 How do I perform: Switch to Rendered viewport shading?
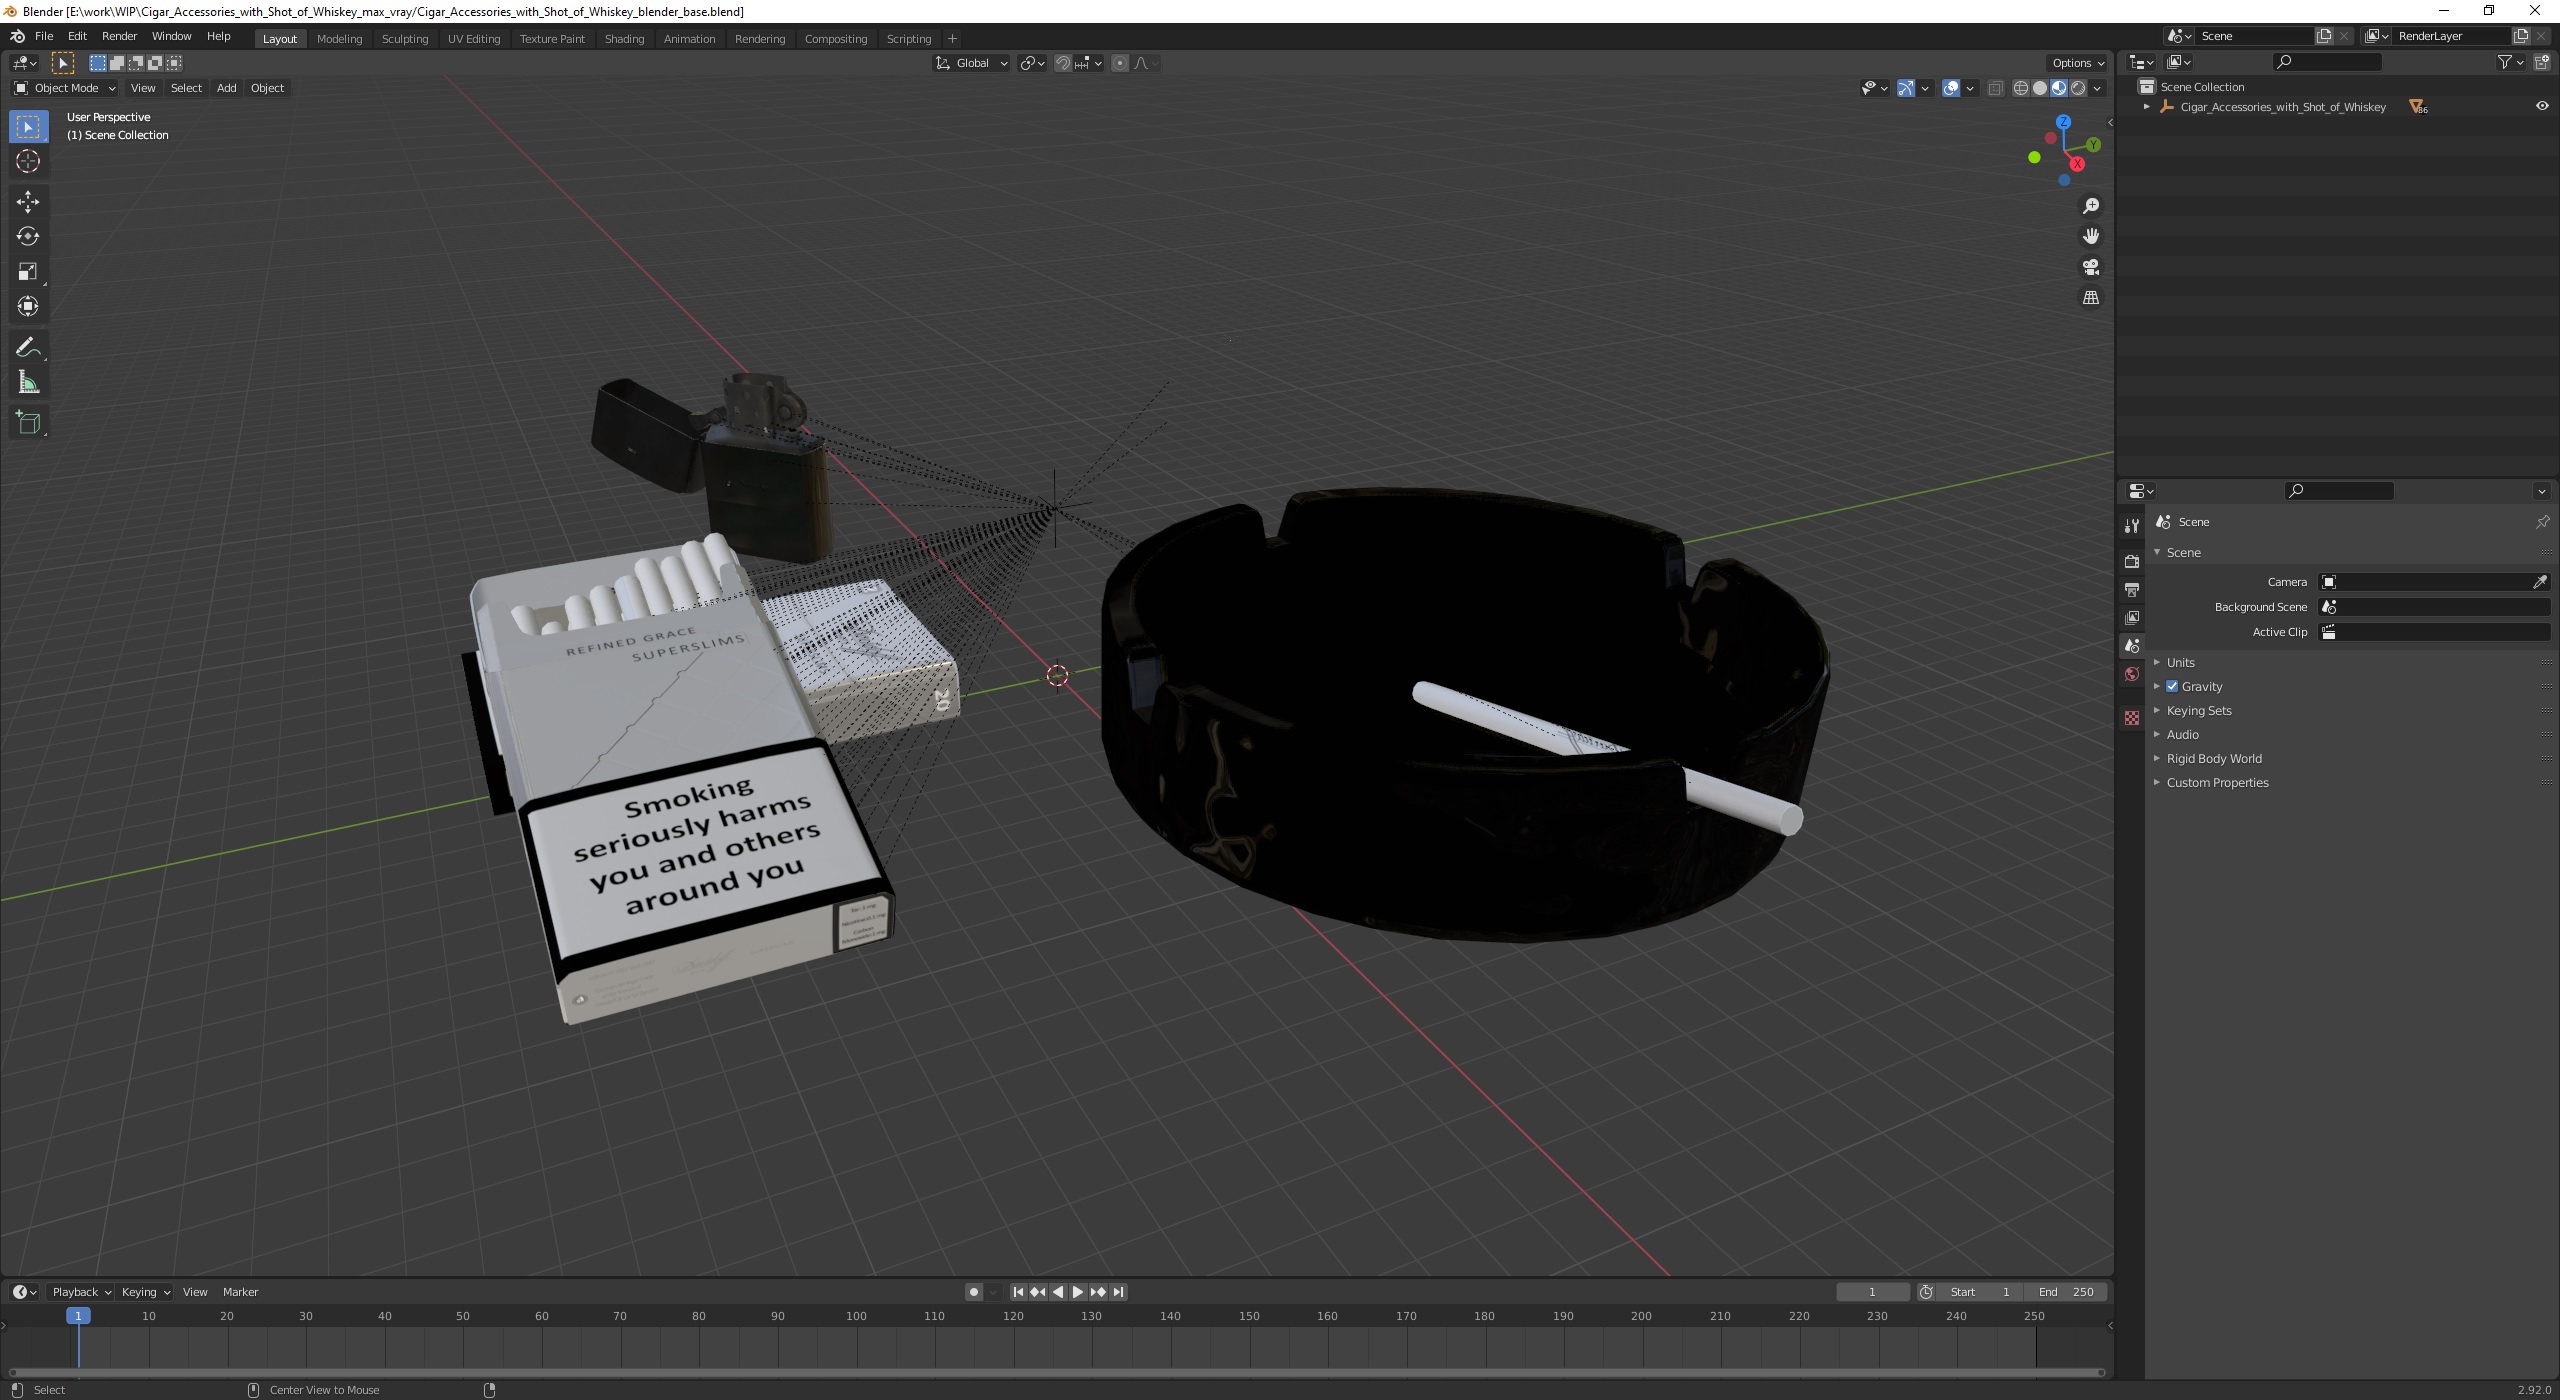(2078, 88)
